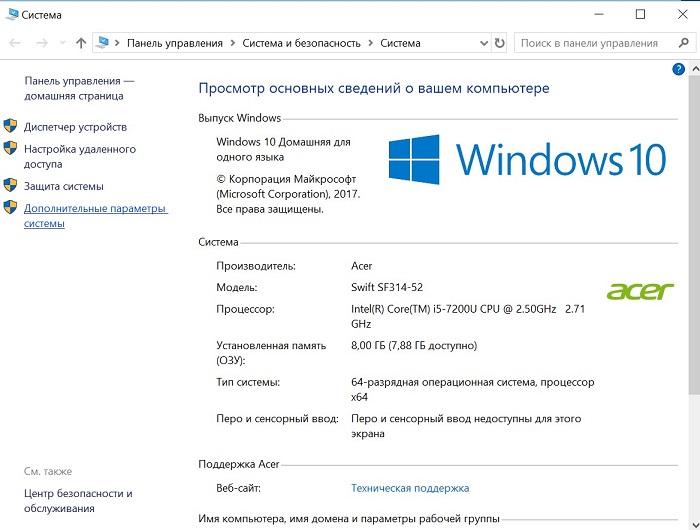The image size is (700, 530).
Task: Open Панель управления in the breadcrumb
Action: [175, 43]
